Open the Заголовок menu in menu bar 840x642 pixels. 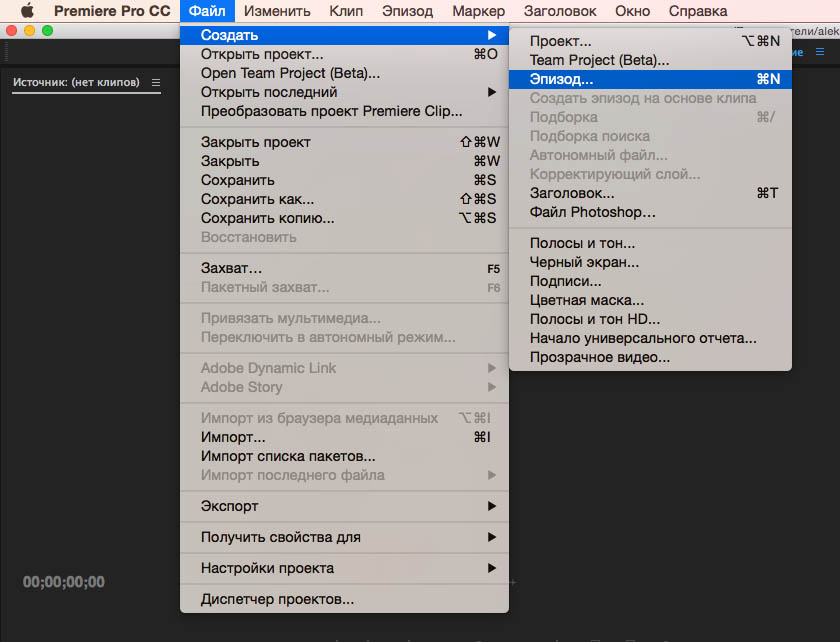[x=560, y=11]
